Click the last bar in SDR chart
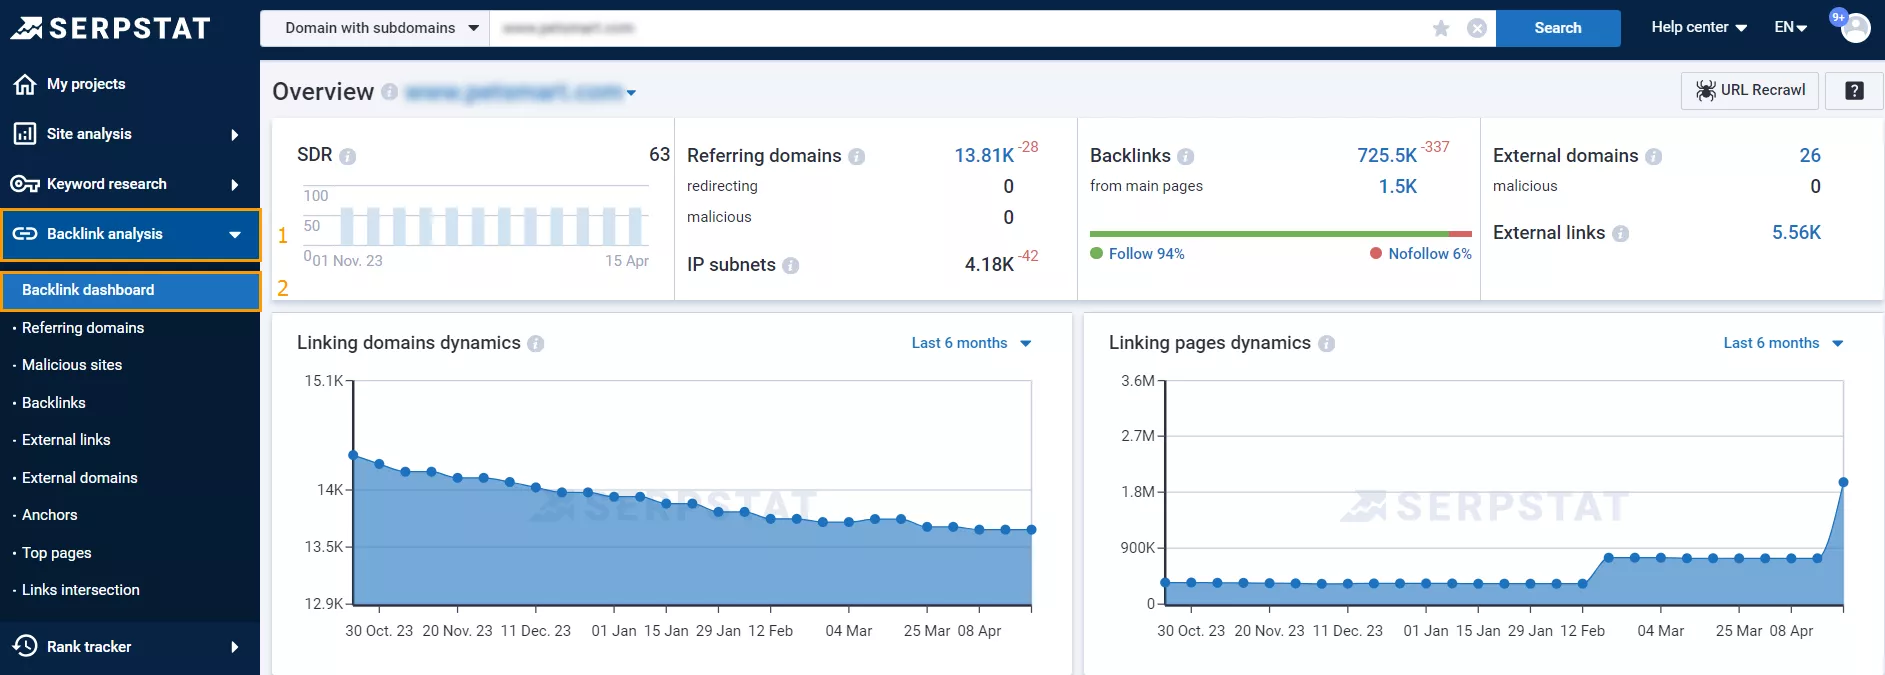 [635, 227]
